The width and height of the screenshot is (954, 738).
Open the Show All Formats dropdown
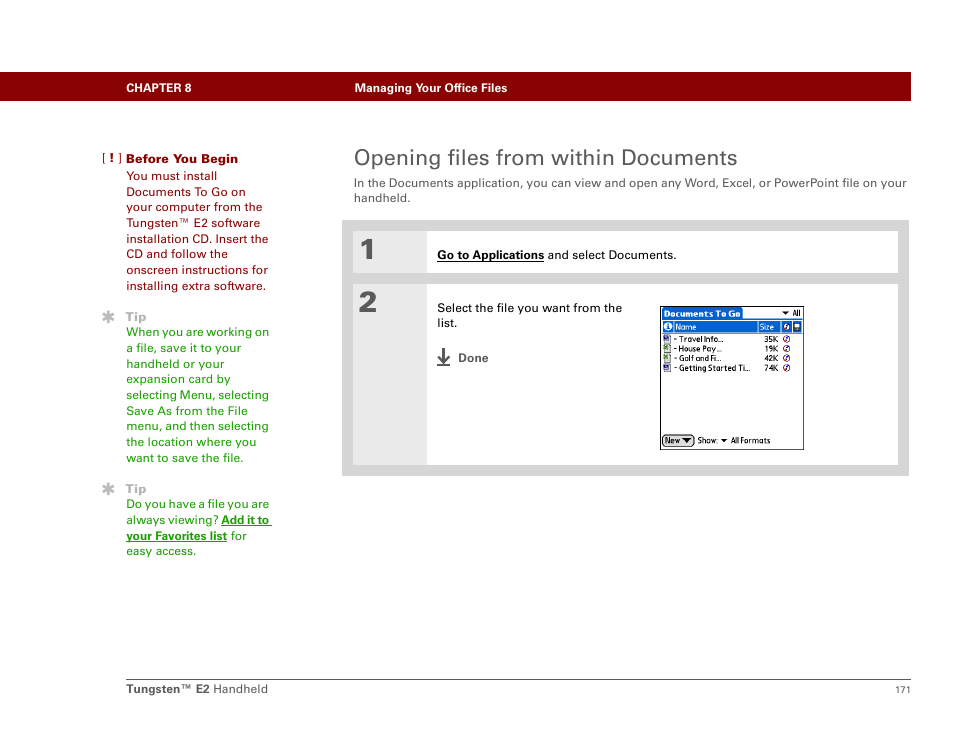[x=745, y=440]
